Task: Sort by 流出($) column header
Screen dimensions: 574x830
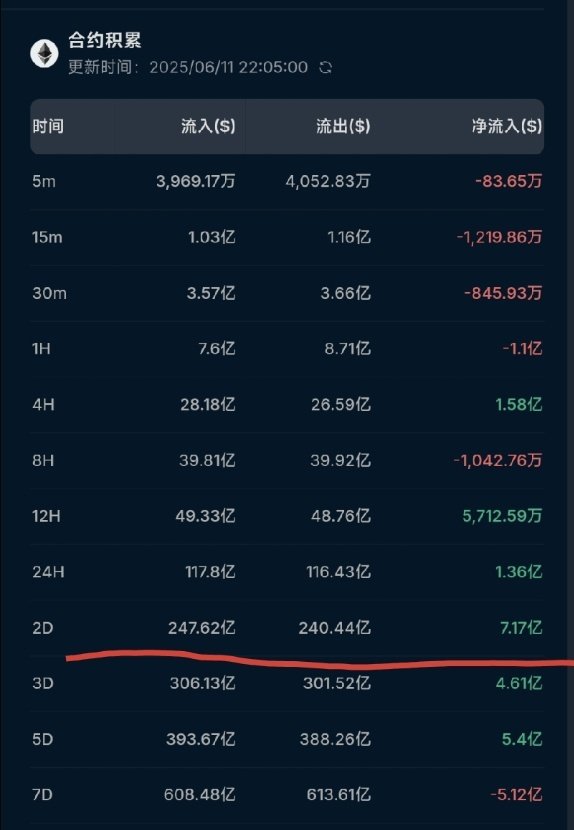Action: tap(343, 127)
